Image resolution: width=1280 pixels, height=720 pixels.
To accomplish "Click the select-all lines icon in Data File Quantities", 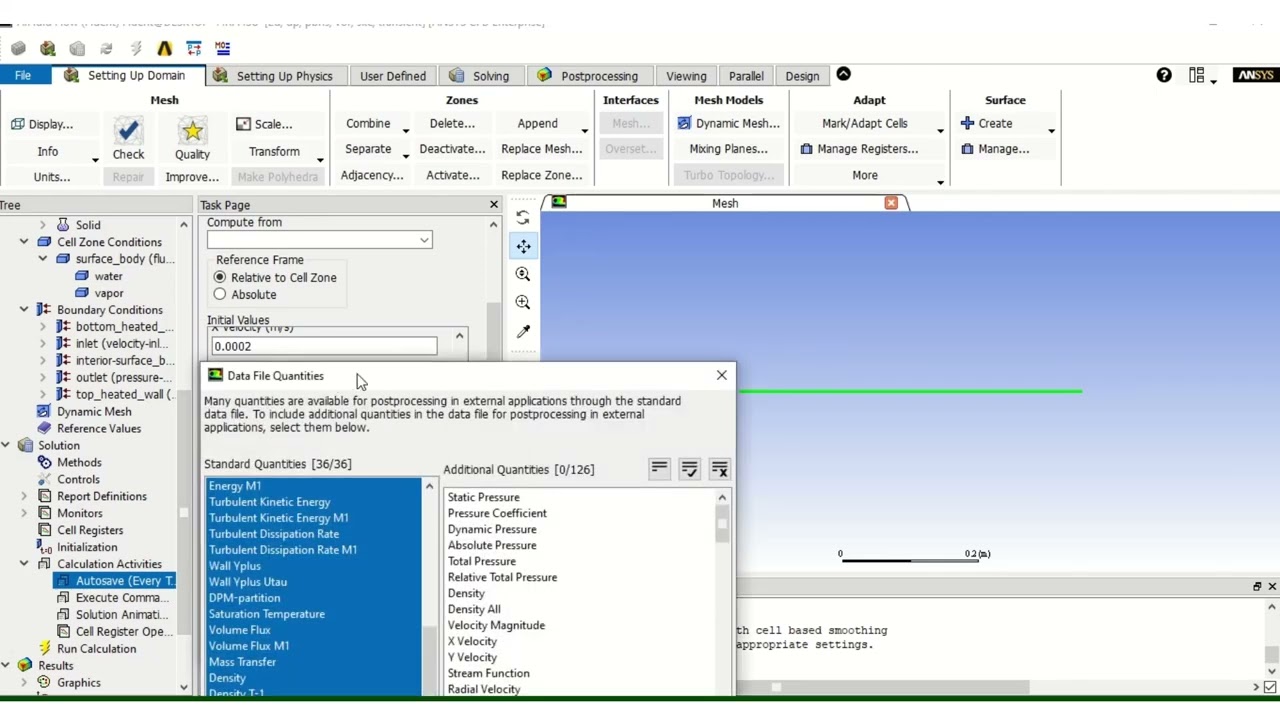I will pyautogui.click(x=659, y=469).
